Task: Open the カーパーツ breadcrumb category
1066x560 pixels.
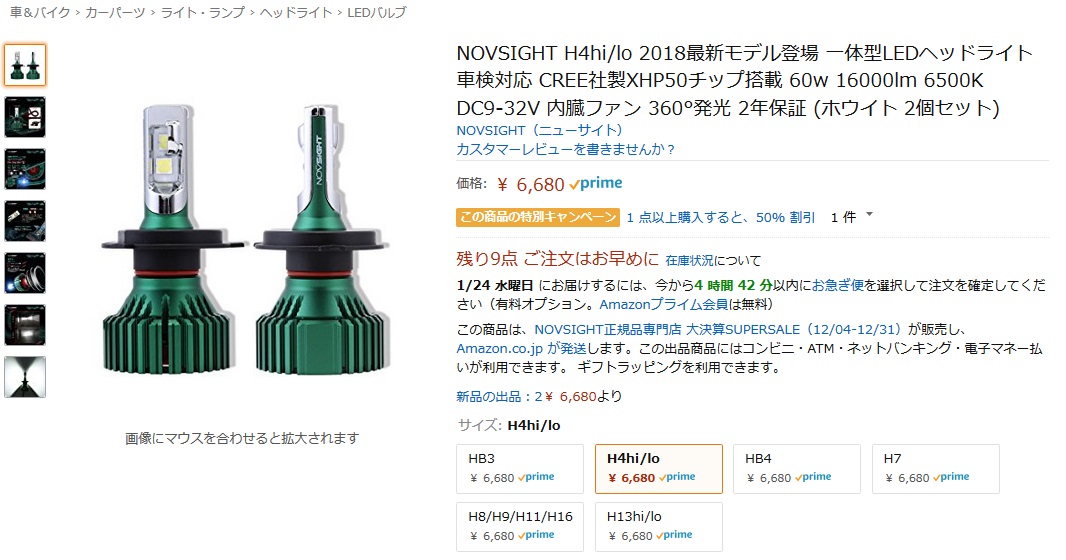Action: pyautogui.click(x=115, y=12)
